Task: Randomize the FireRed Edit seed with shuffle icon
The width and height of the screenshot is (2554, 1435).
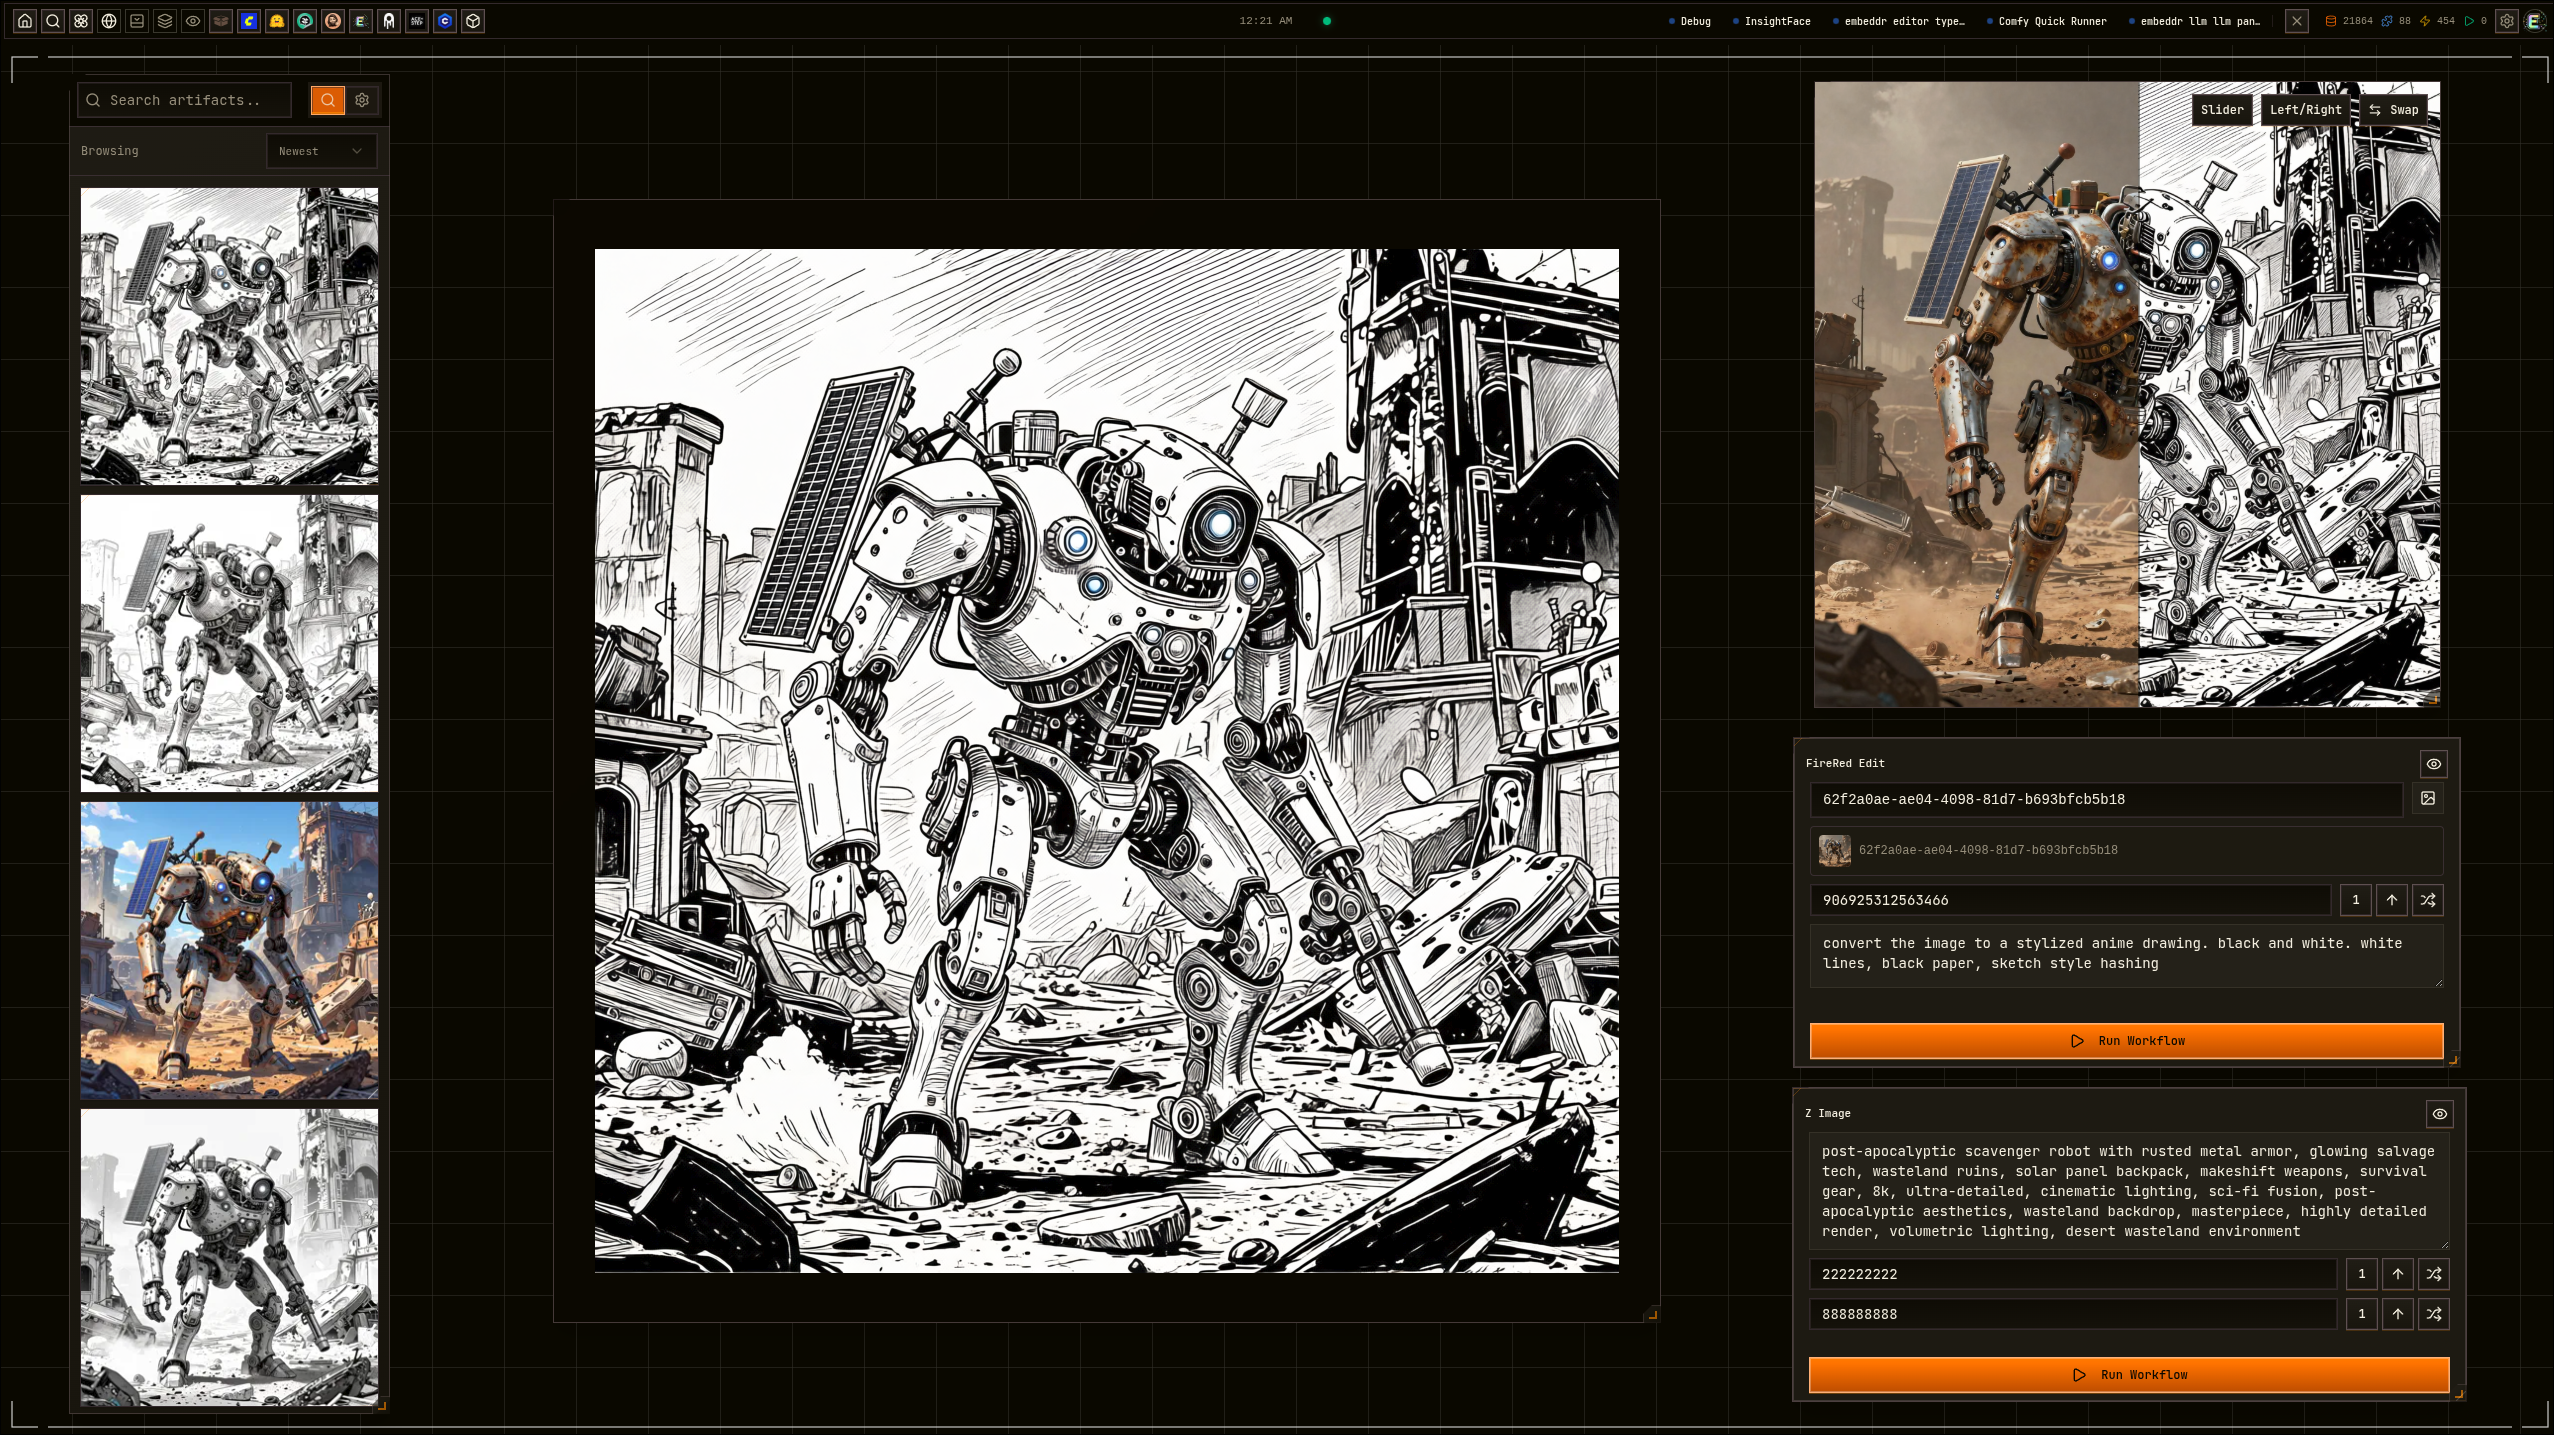Action: tap(2427, 900)
